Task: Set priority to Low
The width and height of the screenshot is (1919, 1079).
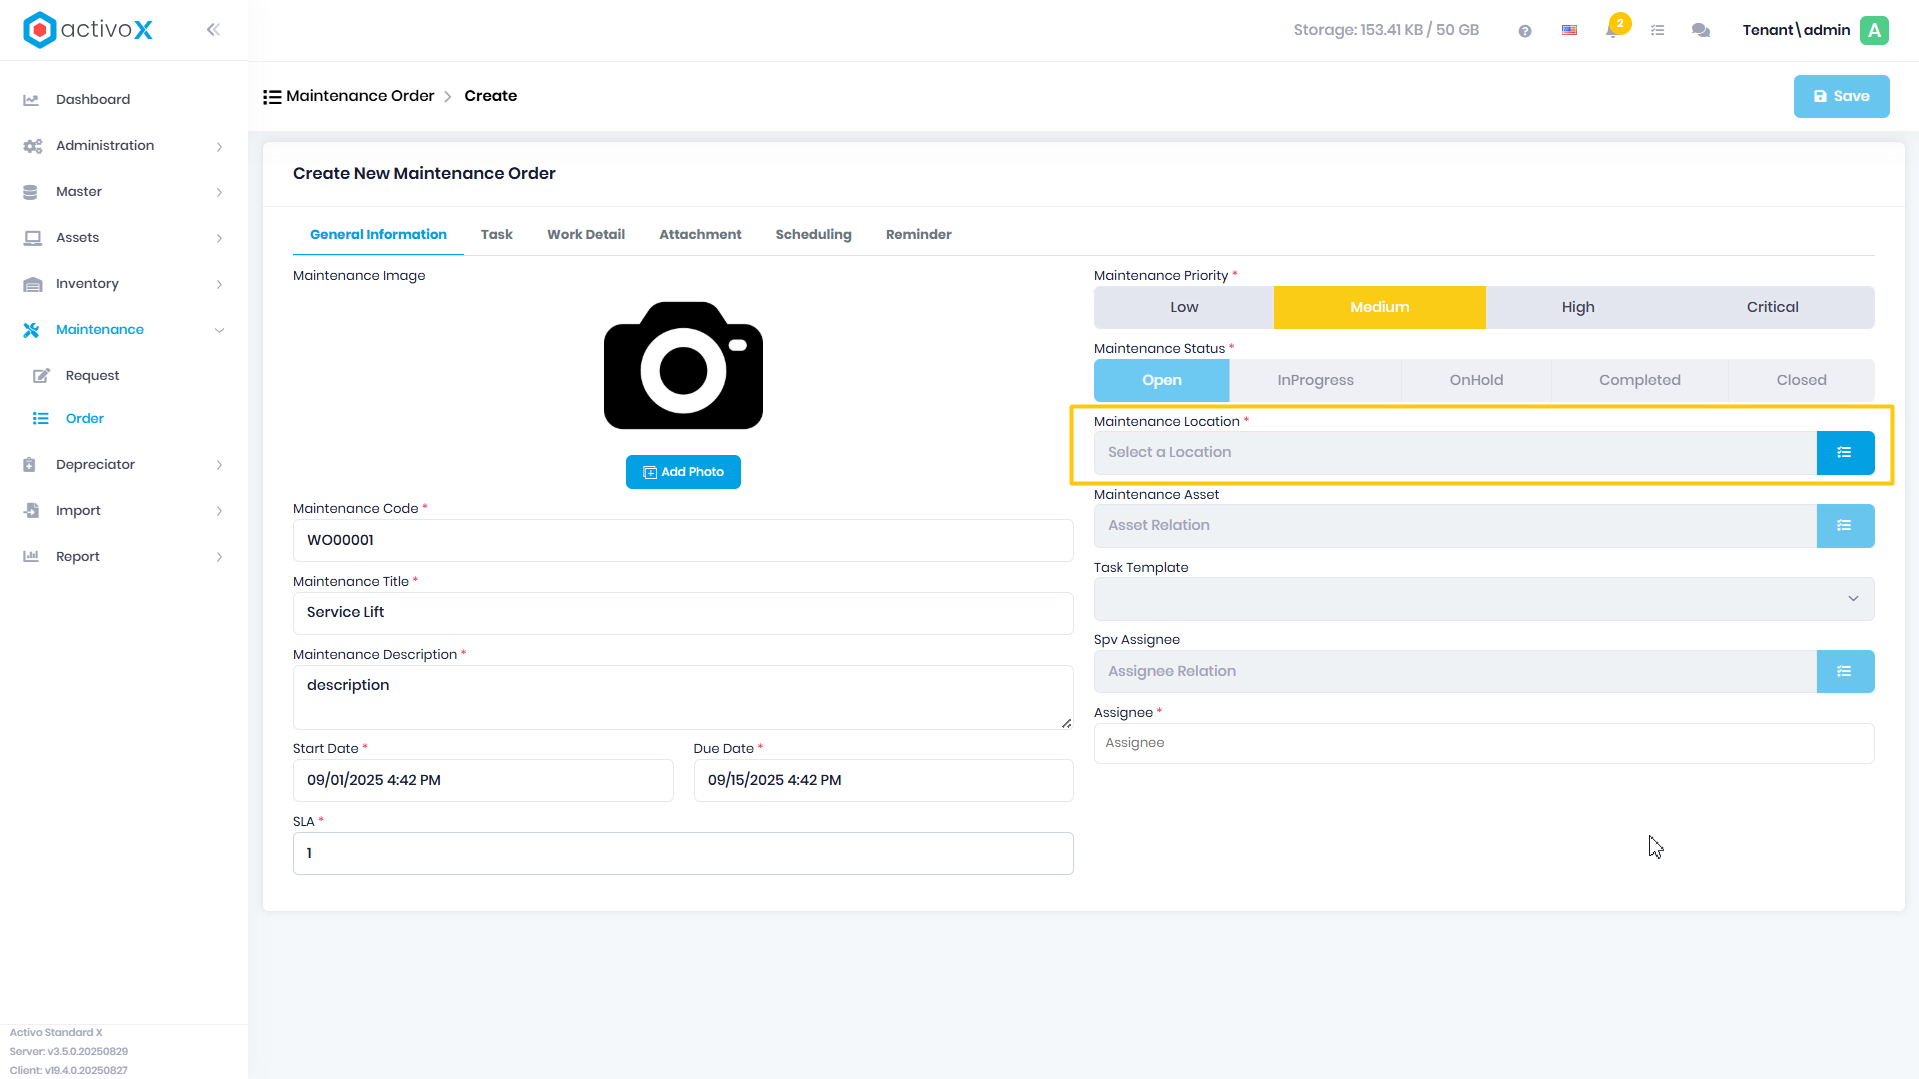Action: [1184, 308]
